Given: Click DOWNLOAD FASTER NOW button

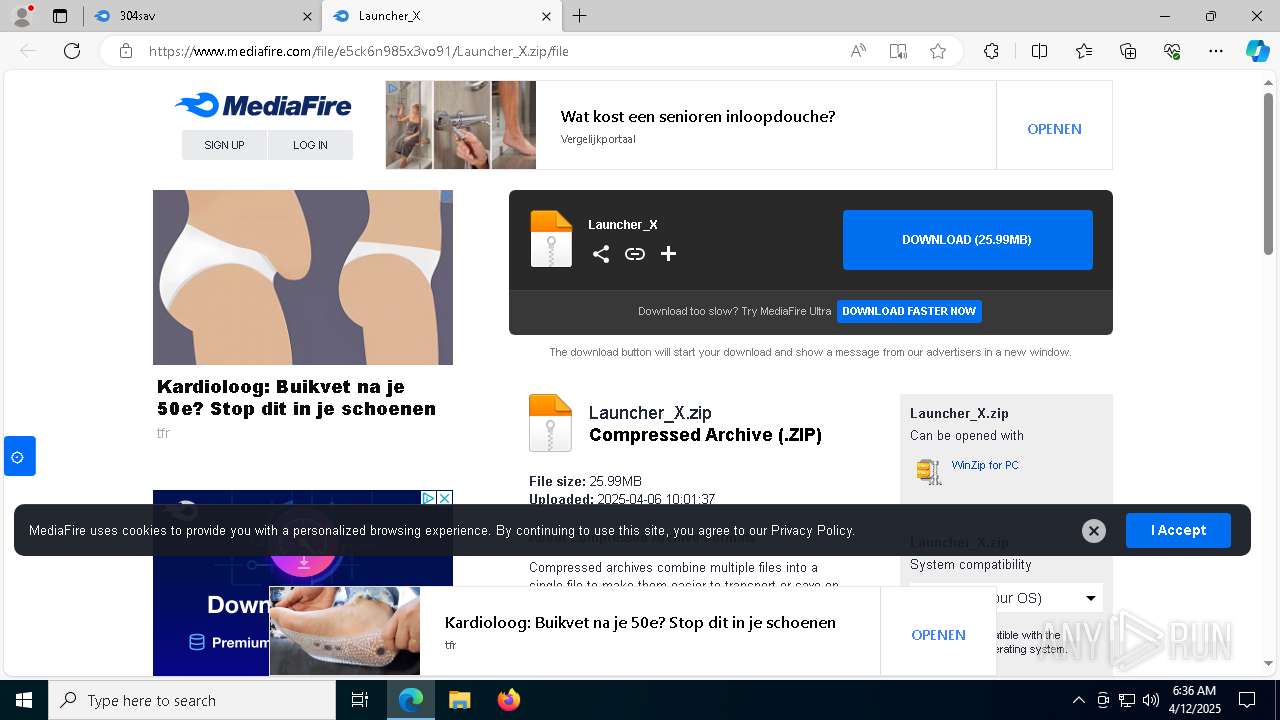Looking at the screenshot, I should point(909,311).
